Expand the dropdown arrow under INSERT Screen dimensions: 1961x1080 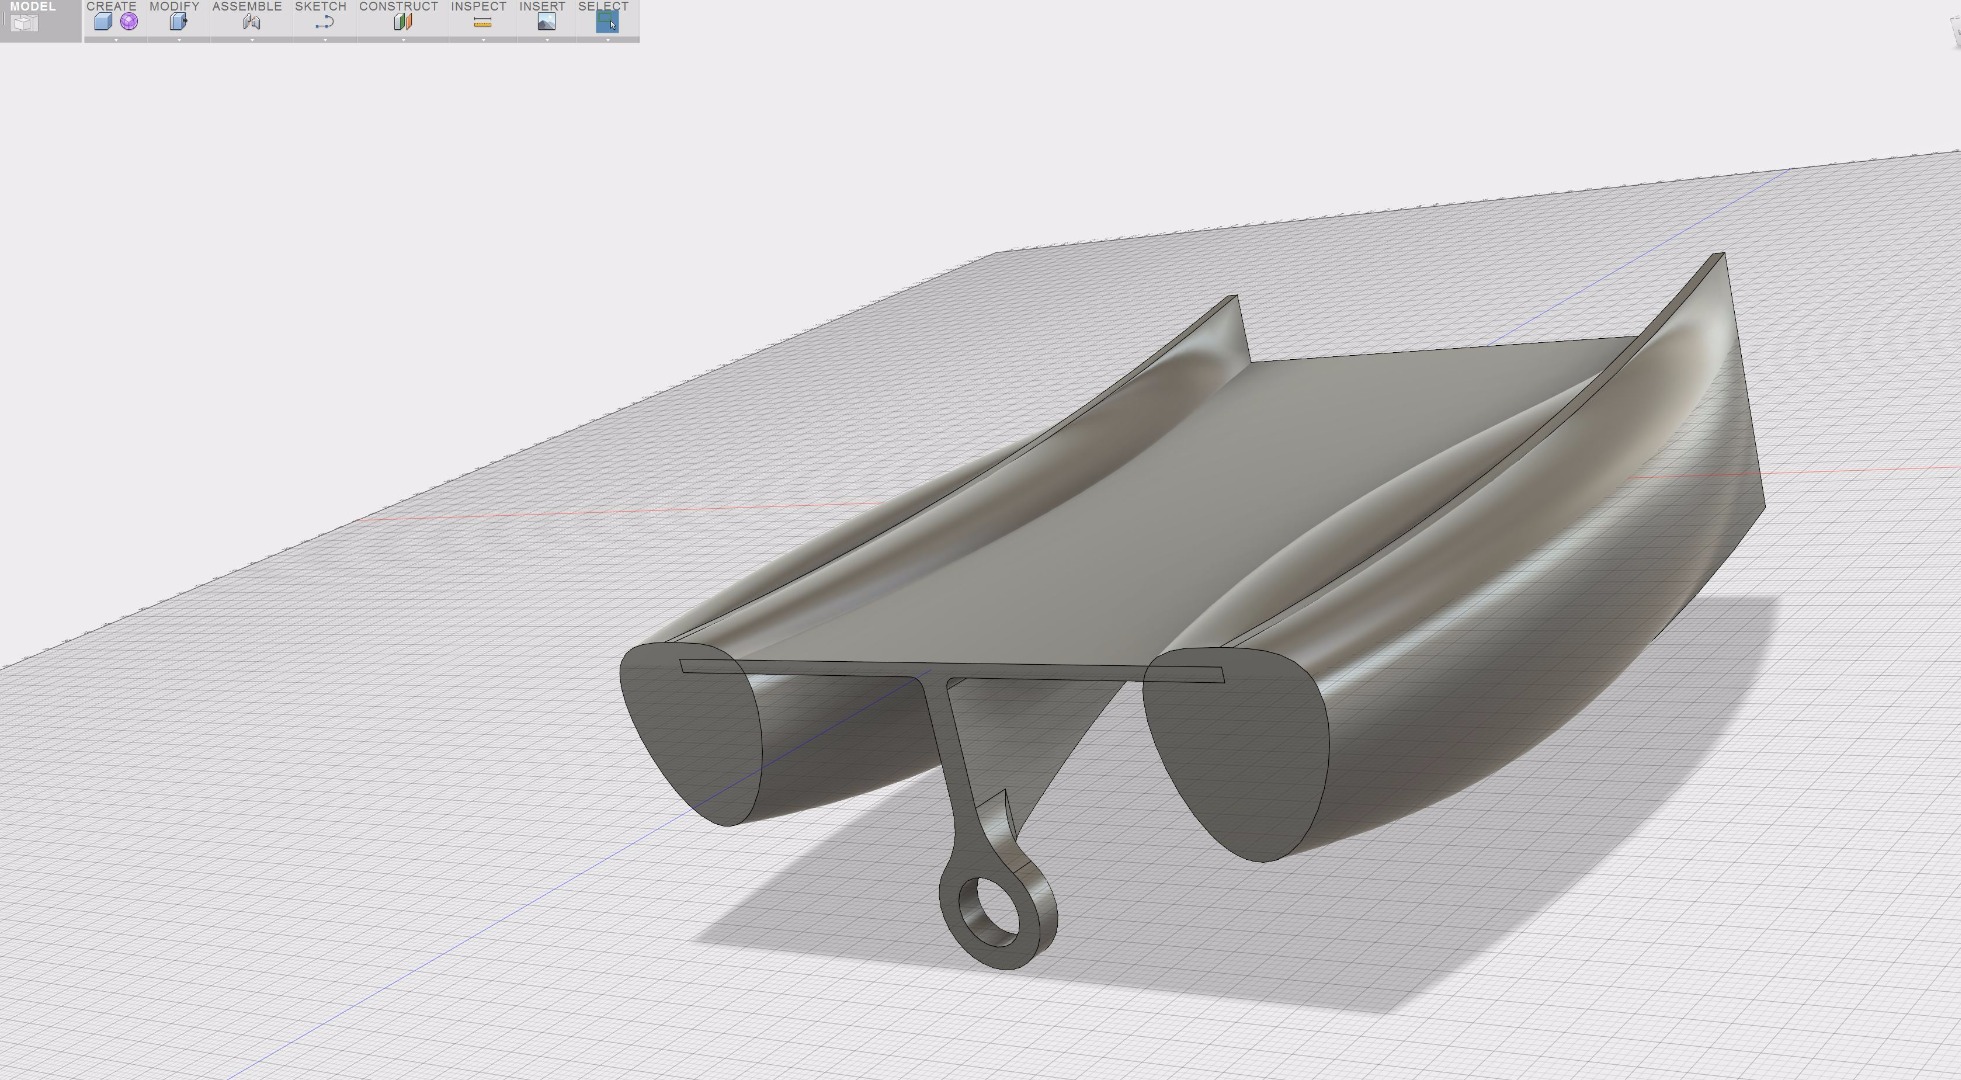click(547, 39)
